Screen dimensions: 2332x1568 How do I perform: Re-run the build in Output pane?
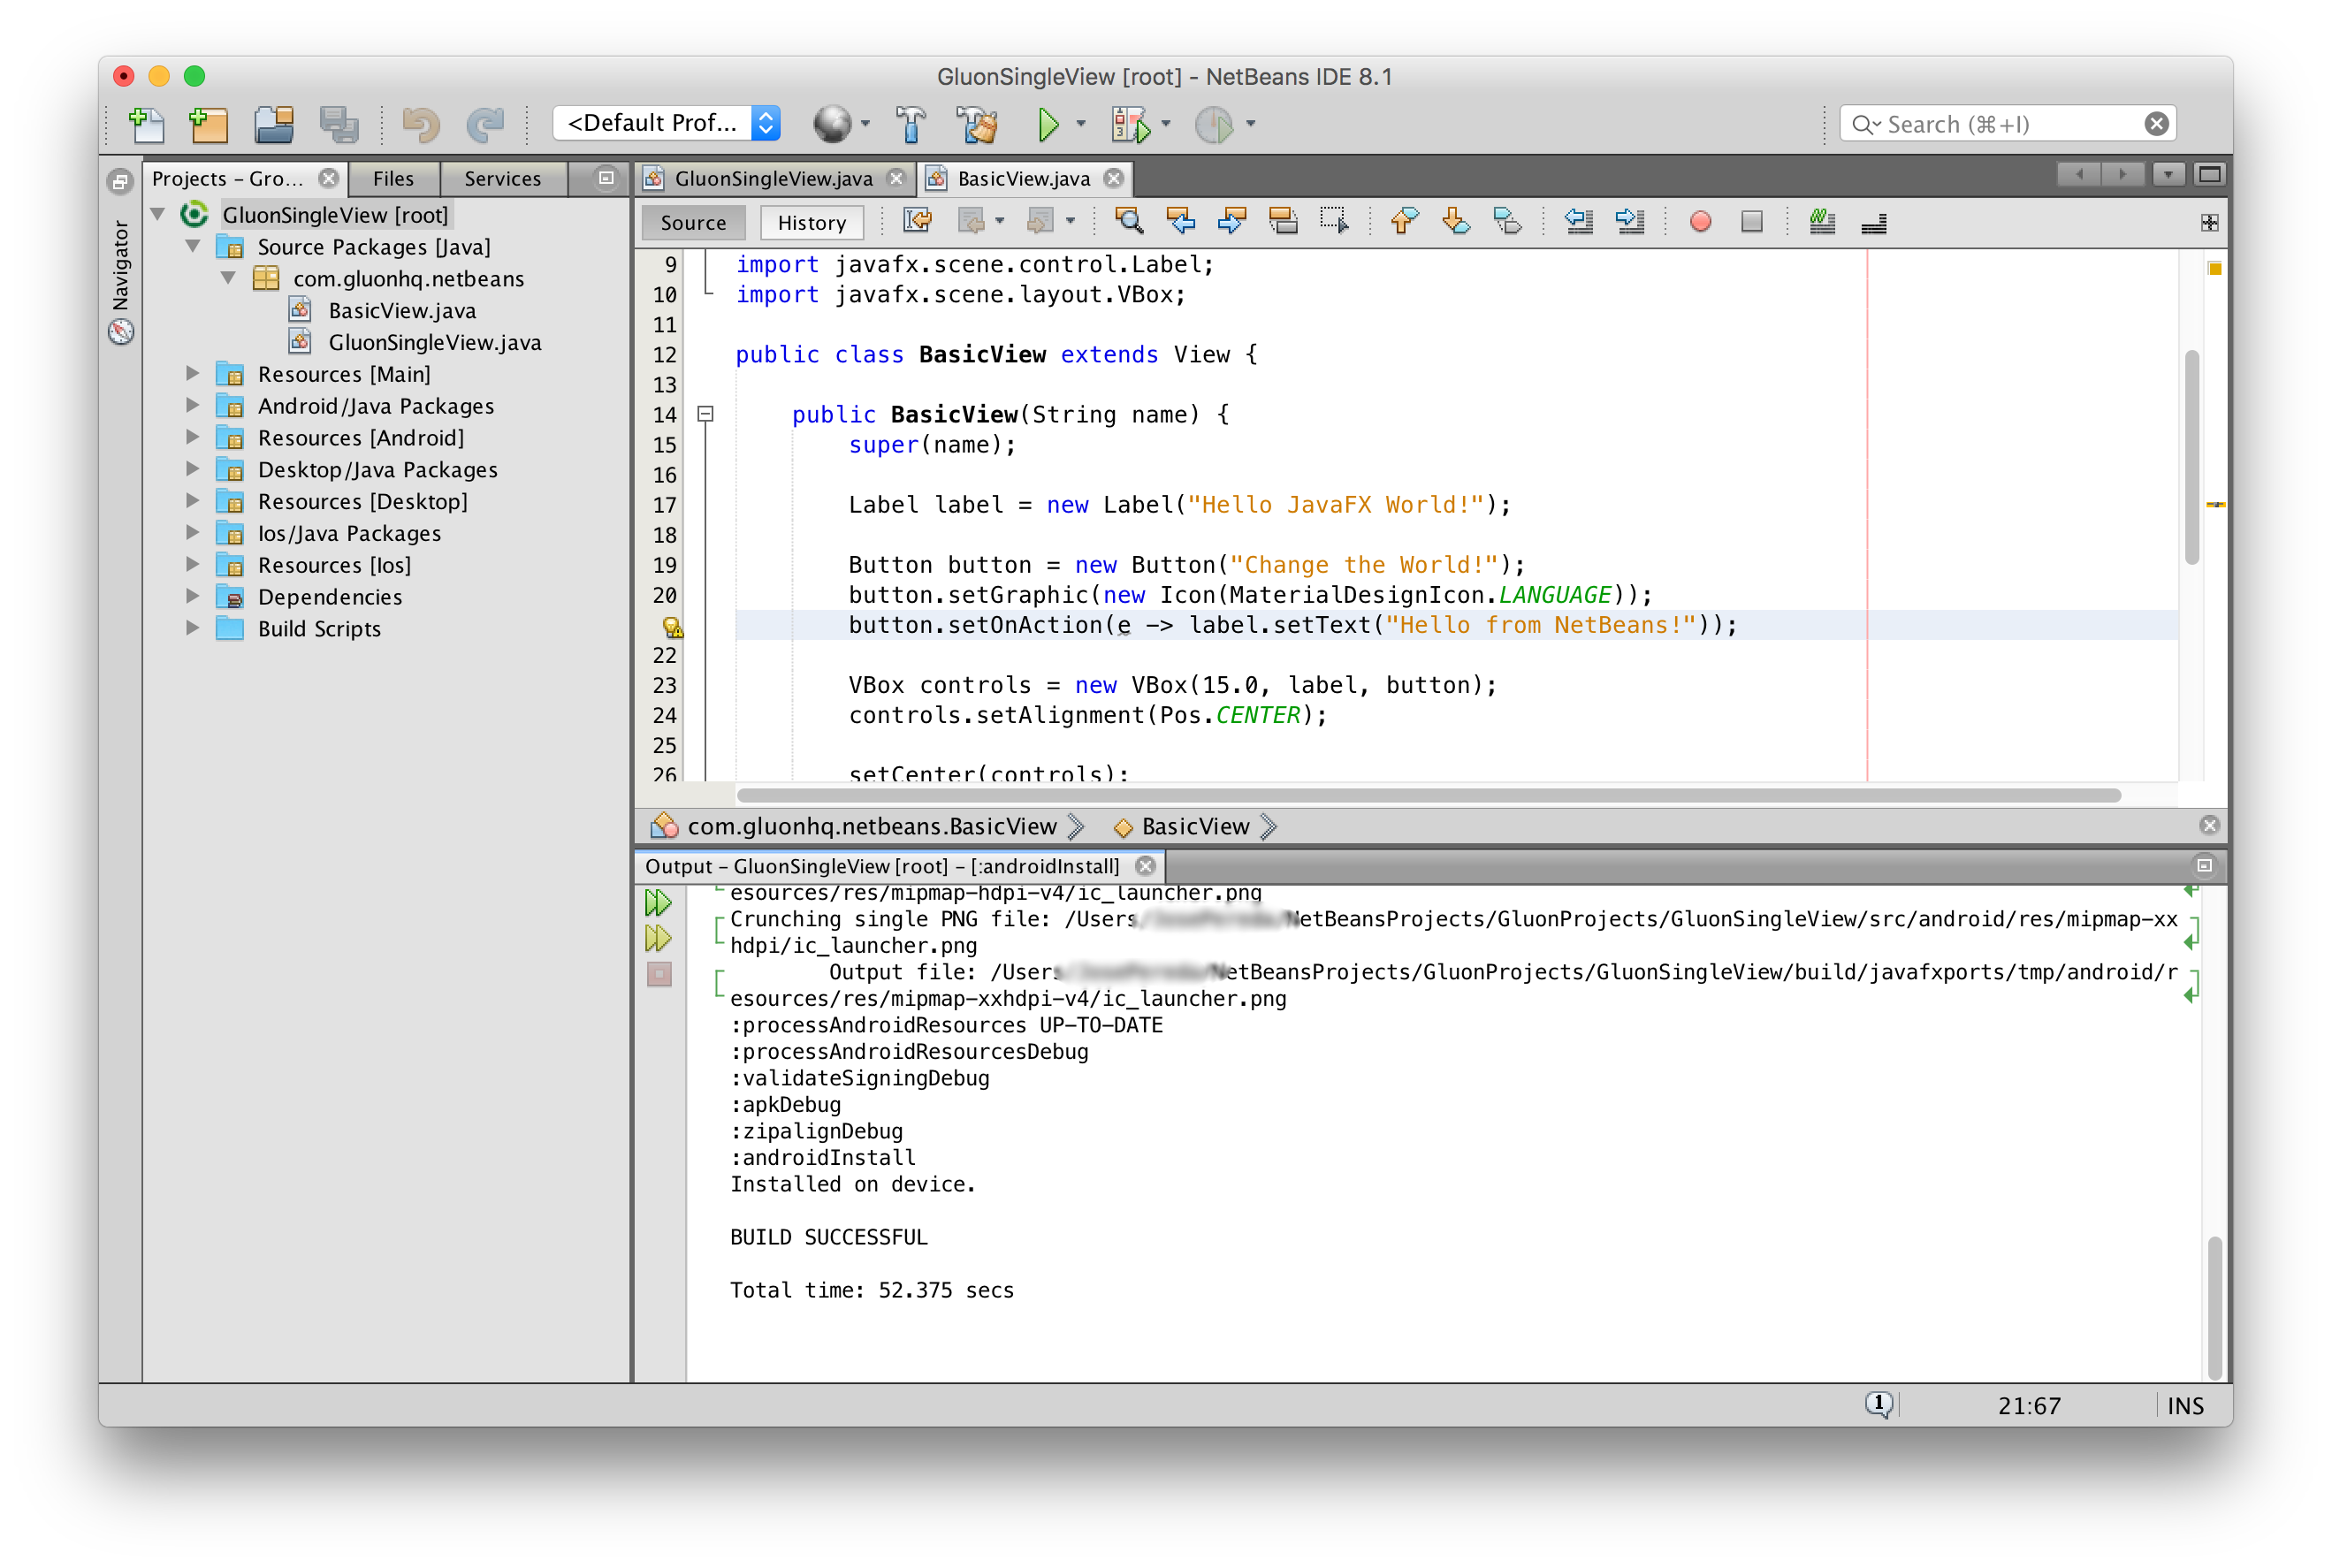(x=658, y=903)
